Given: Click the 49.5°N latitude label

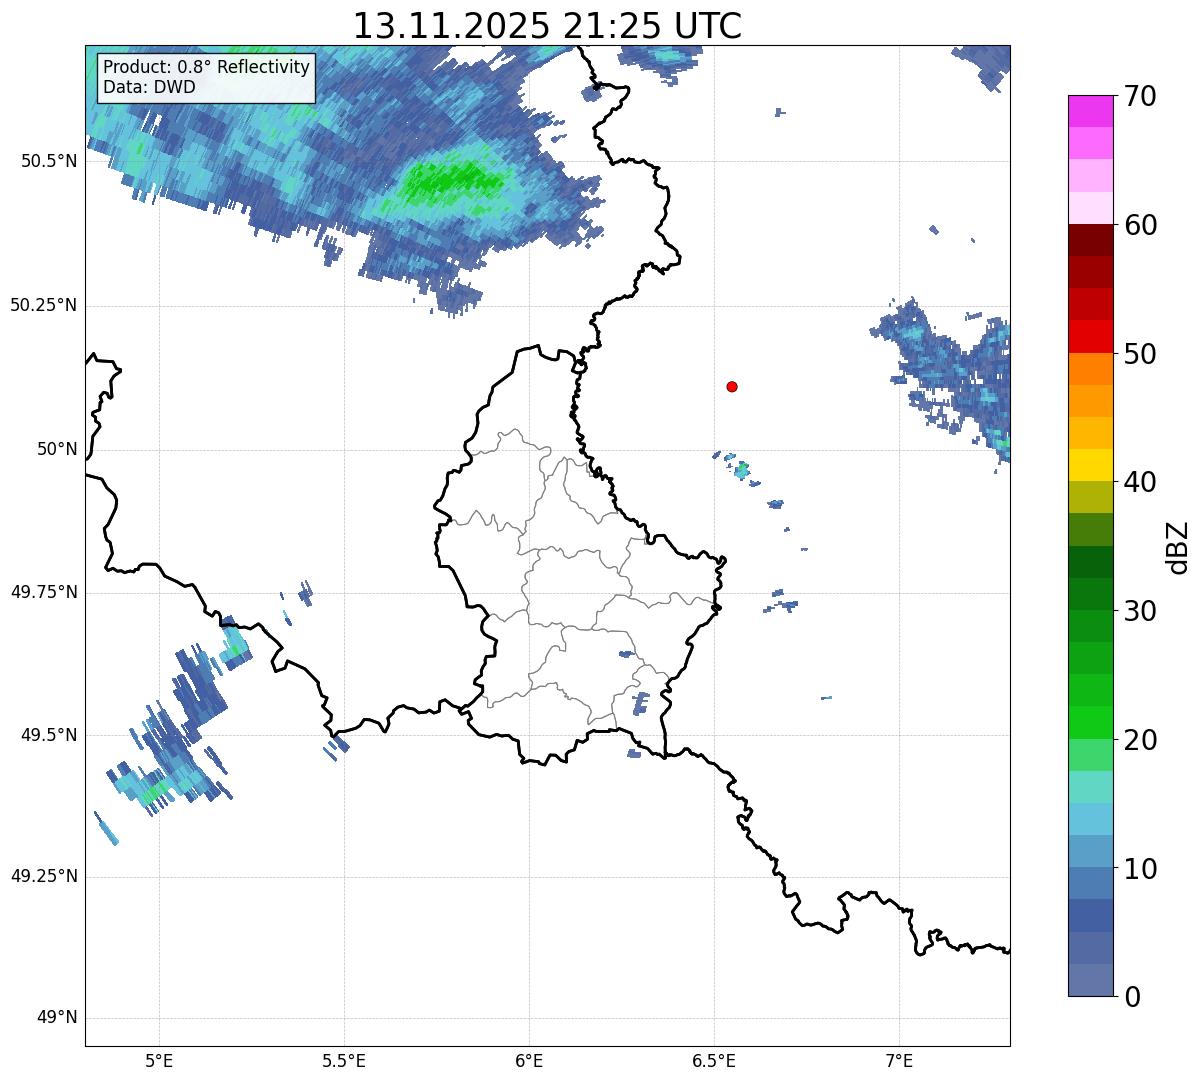Looking at the screenshot, I should coord(49,735).
